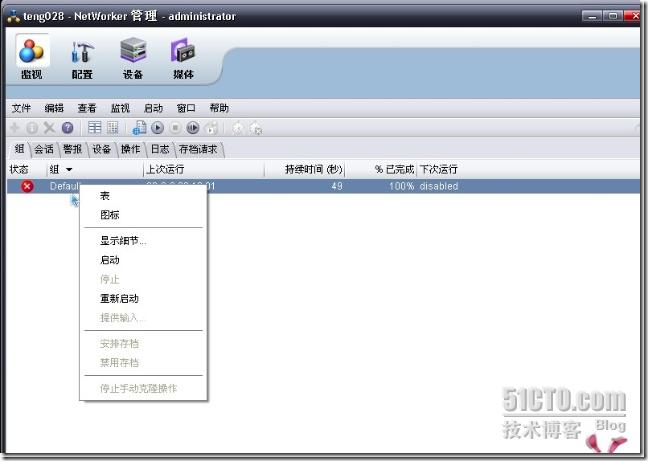Click the 49 duration value
The width and height of the screenshot is (648, 461).
click(337, 186)
